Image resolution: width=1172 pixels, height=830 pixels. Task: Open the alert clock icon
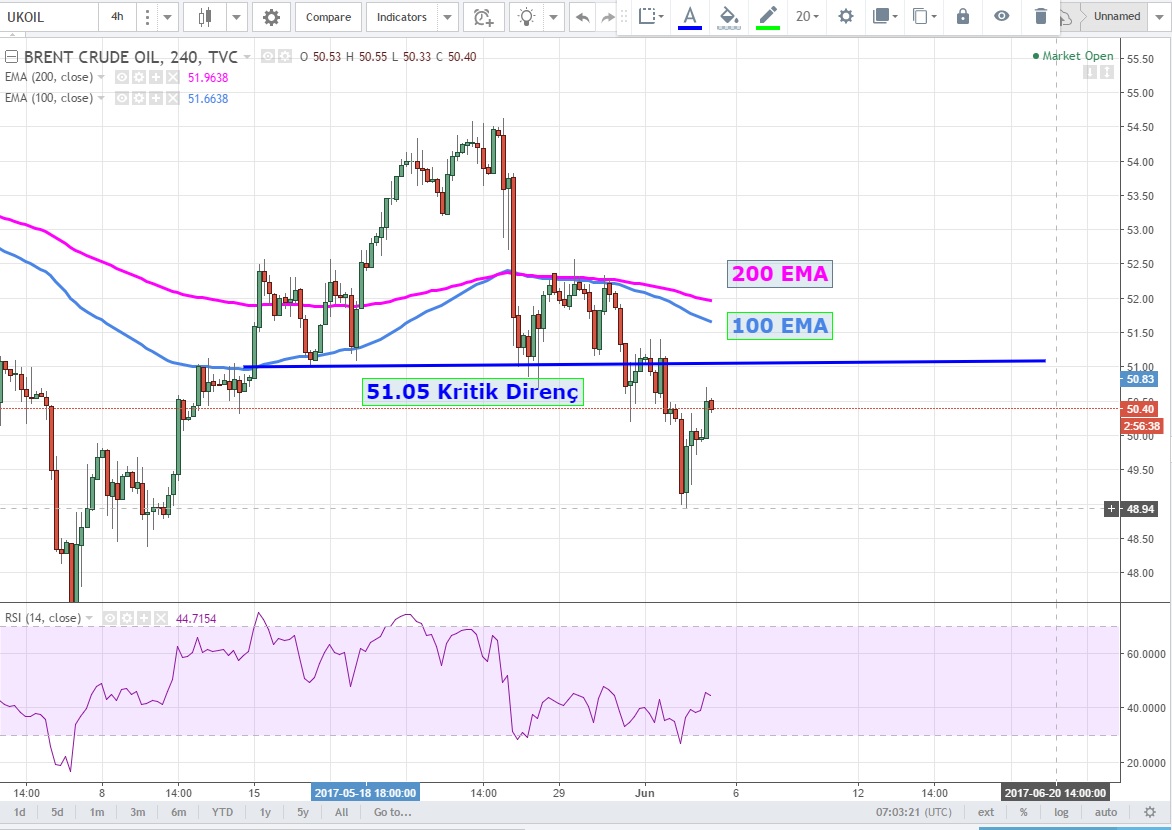tap(483, 17)
